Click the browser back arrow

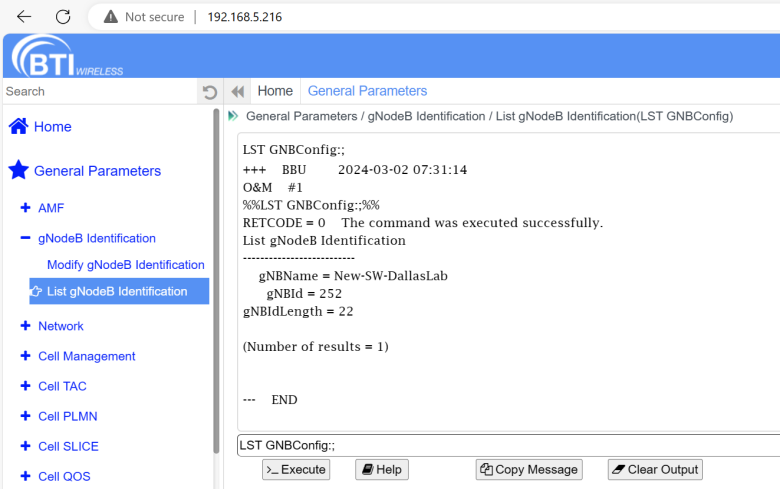click(24, 17)
